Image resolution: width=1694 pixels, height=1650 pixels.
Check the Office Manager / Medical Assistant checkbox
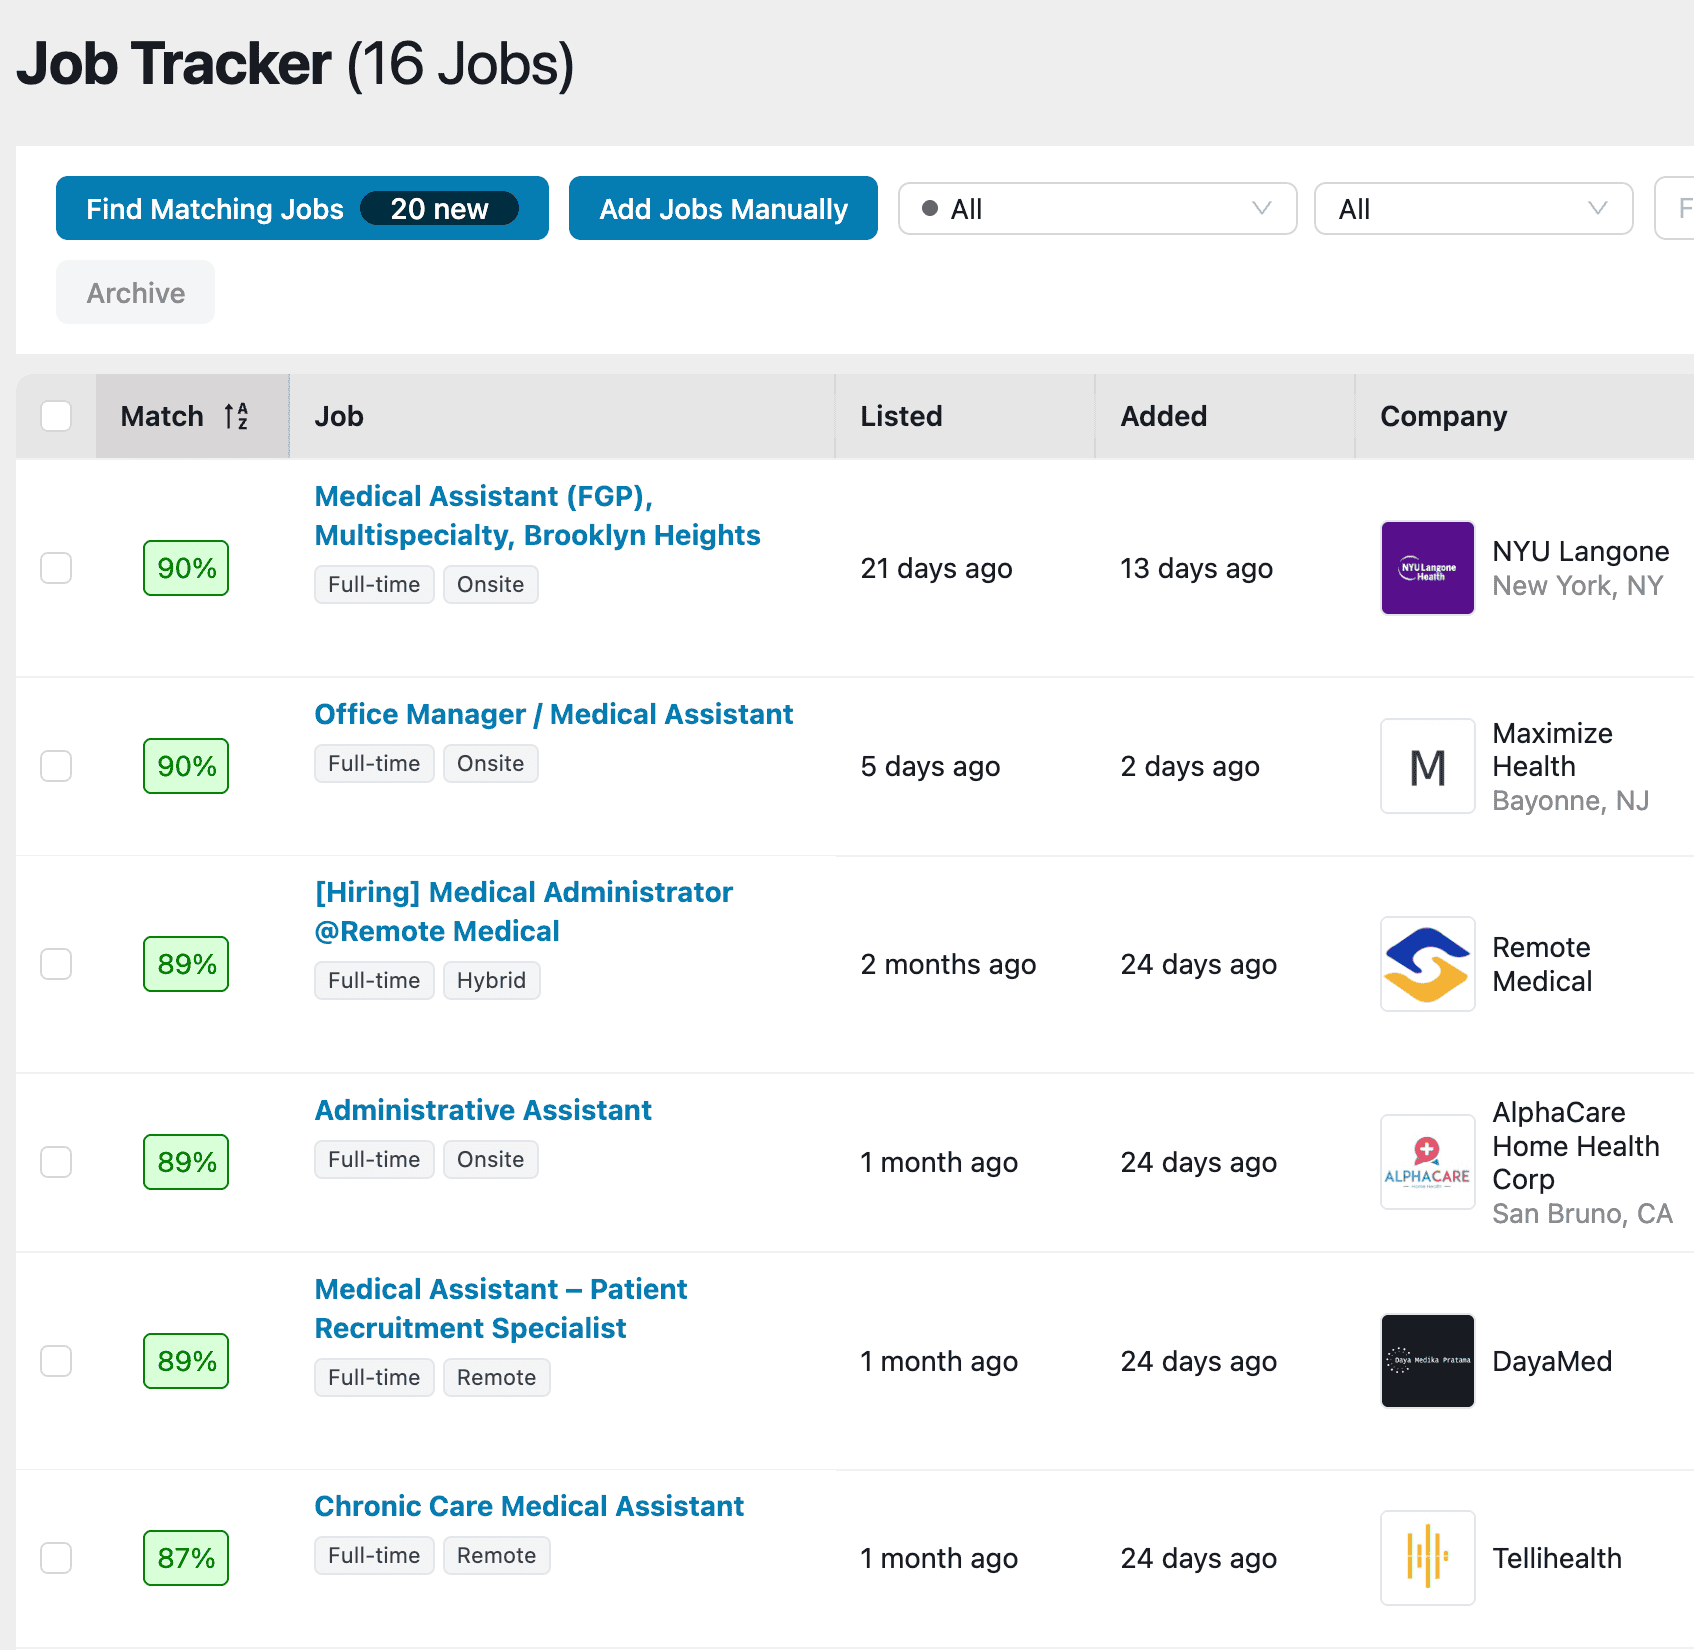pos(56,766)
